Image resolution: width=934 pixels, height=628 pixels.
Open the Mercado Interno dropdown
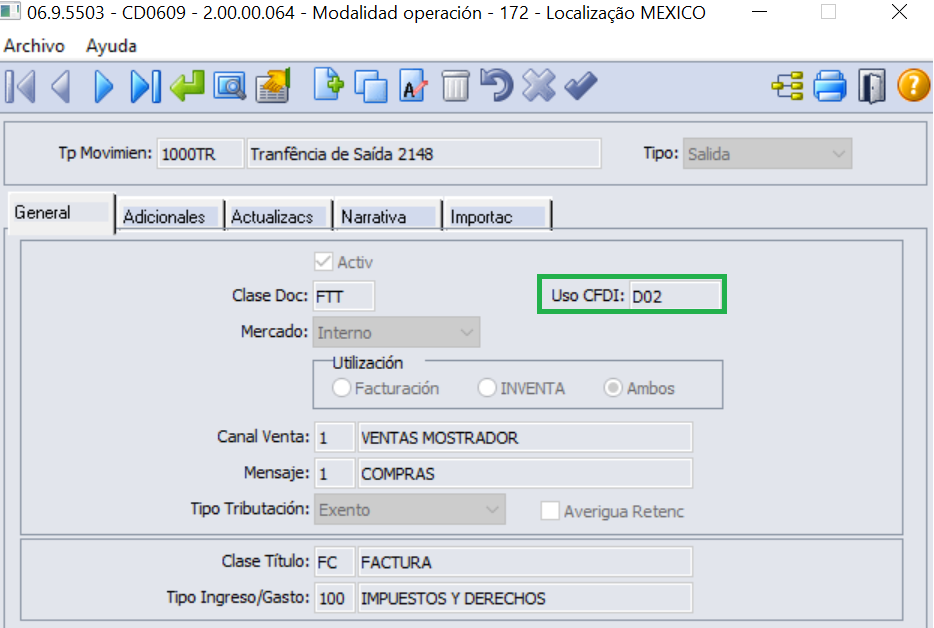click(396, 332)
